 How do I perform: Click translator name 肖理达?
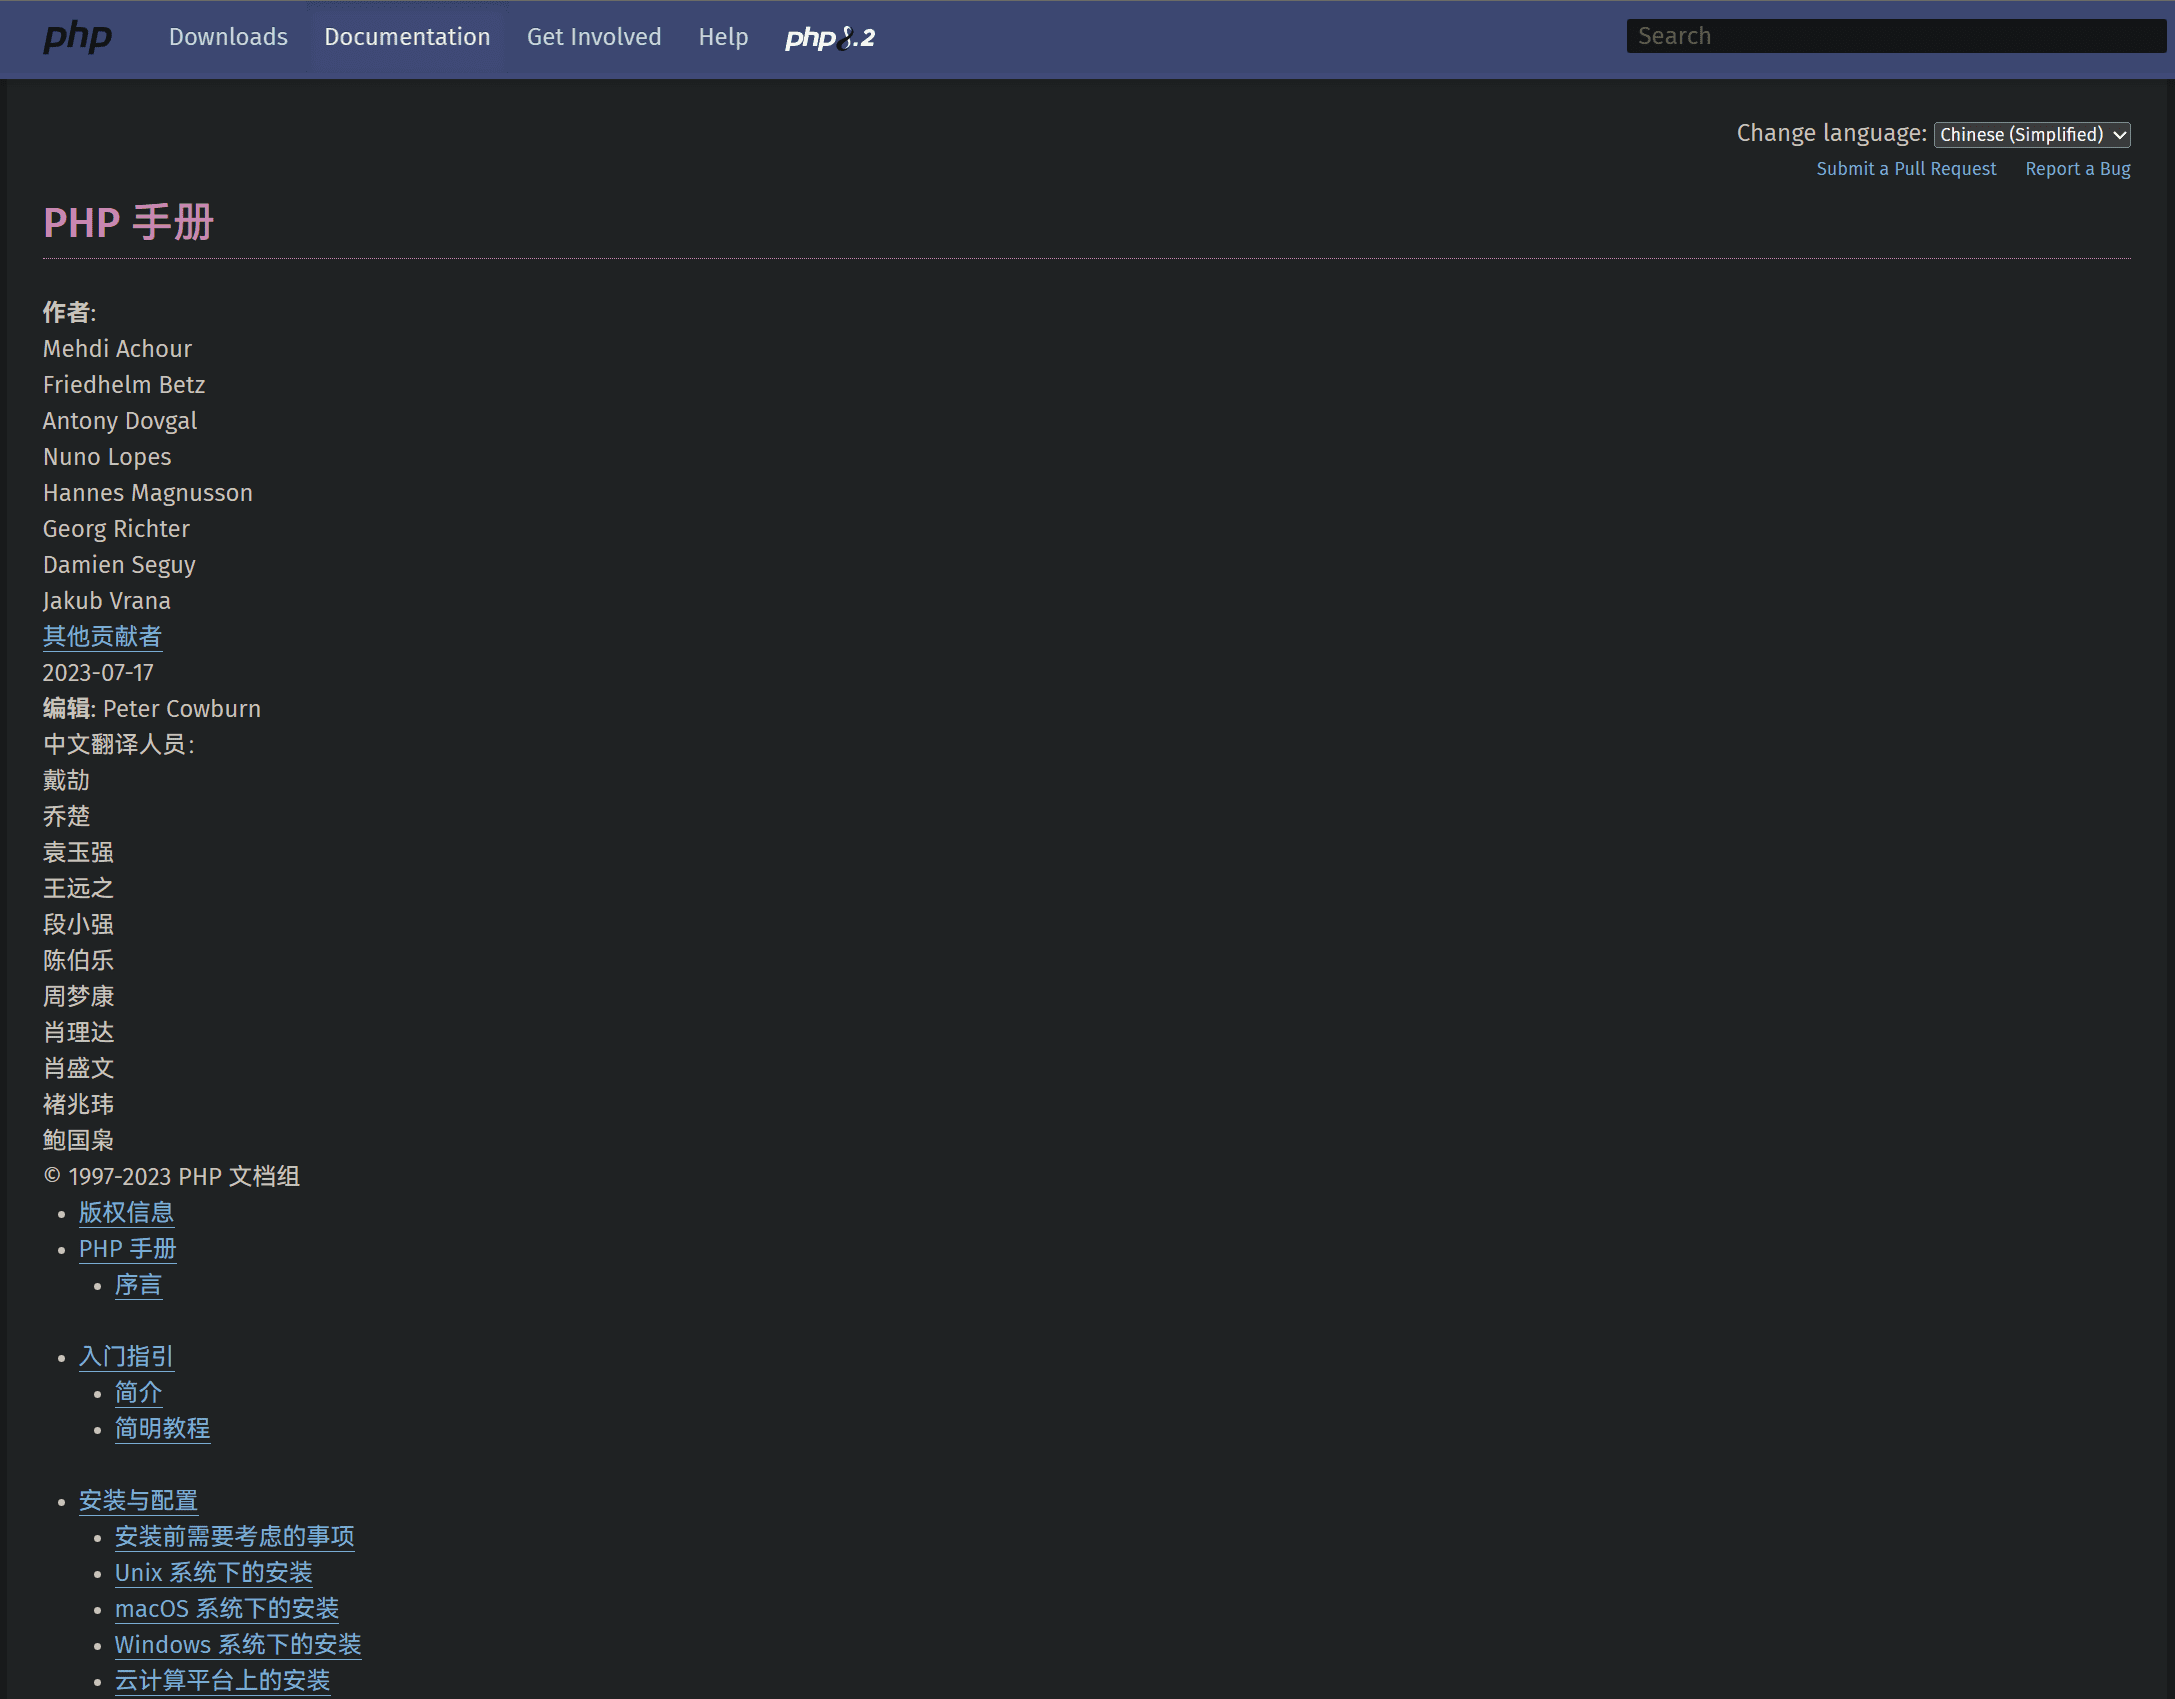tap(78, 1033)
